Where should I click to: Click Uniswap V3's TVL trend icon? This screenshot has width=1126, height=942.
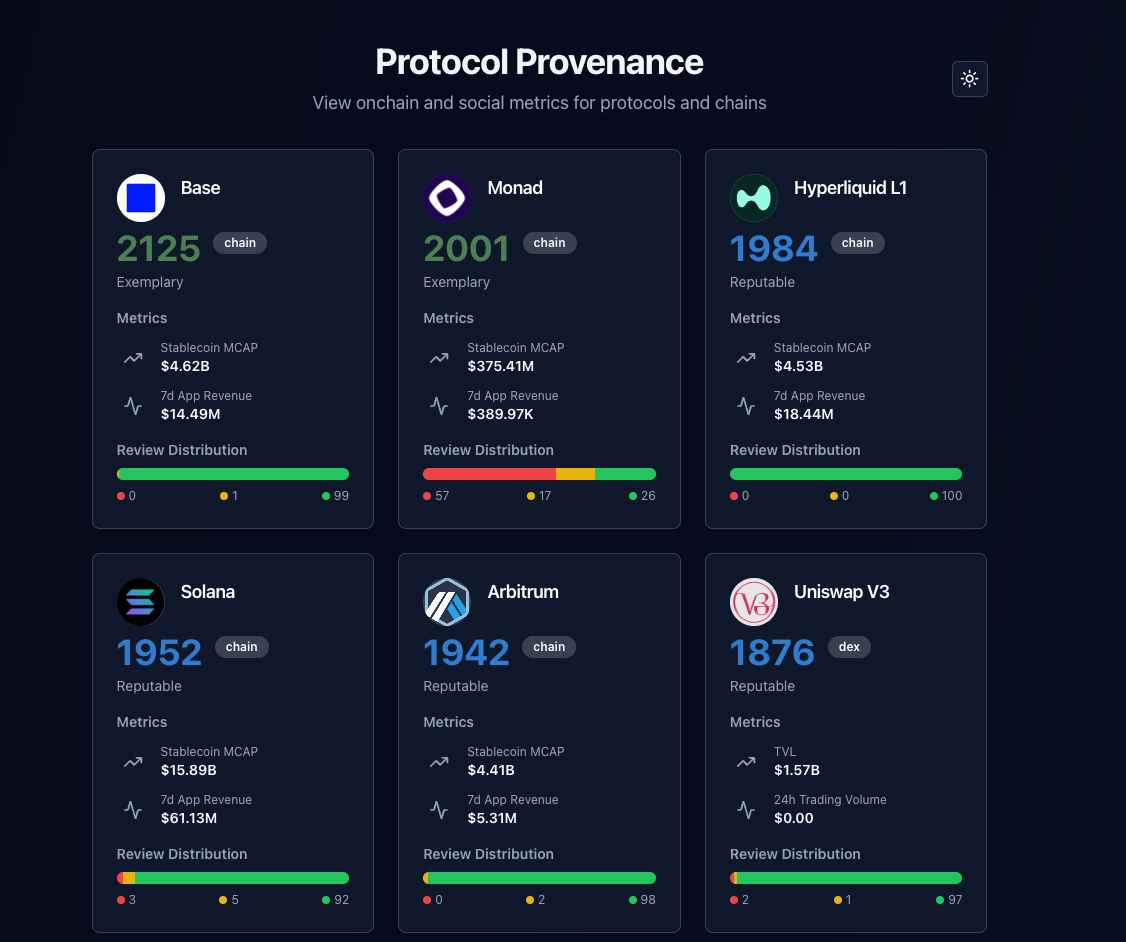pyautogui.click(x=746, y=761)
